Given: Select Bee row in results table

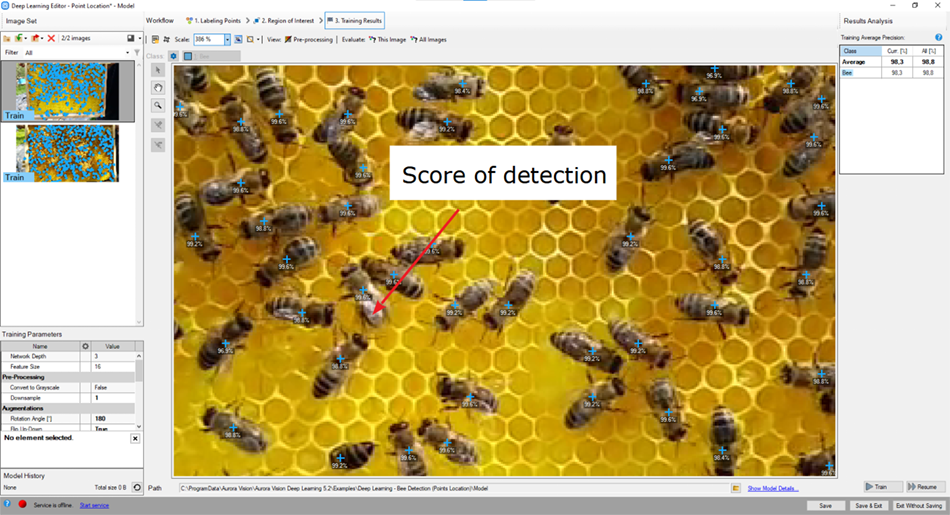Looking at the screenshot, I should (x=891, y=73).
